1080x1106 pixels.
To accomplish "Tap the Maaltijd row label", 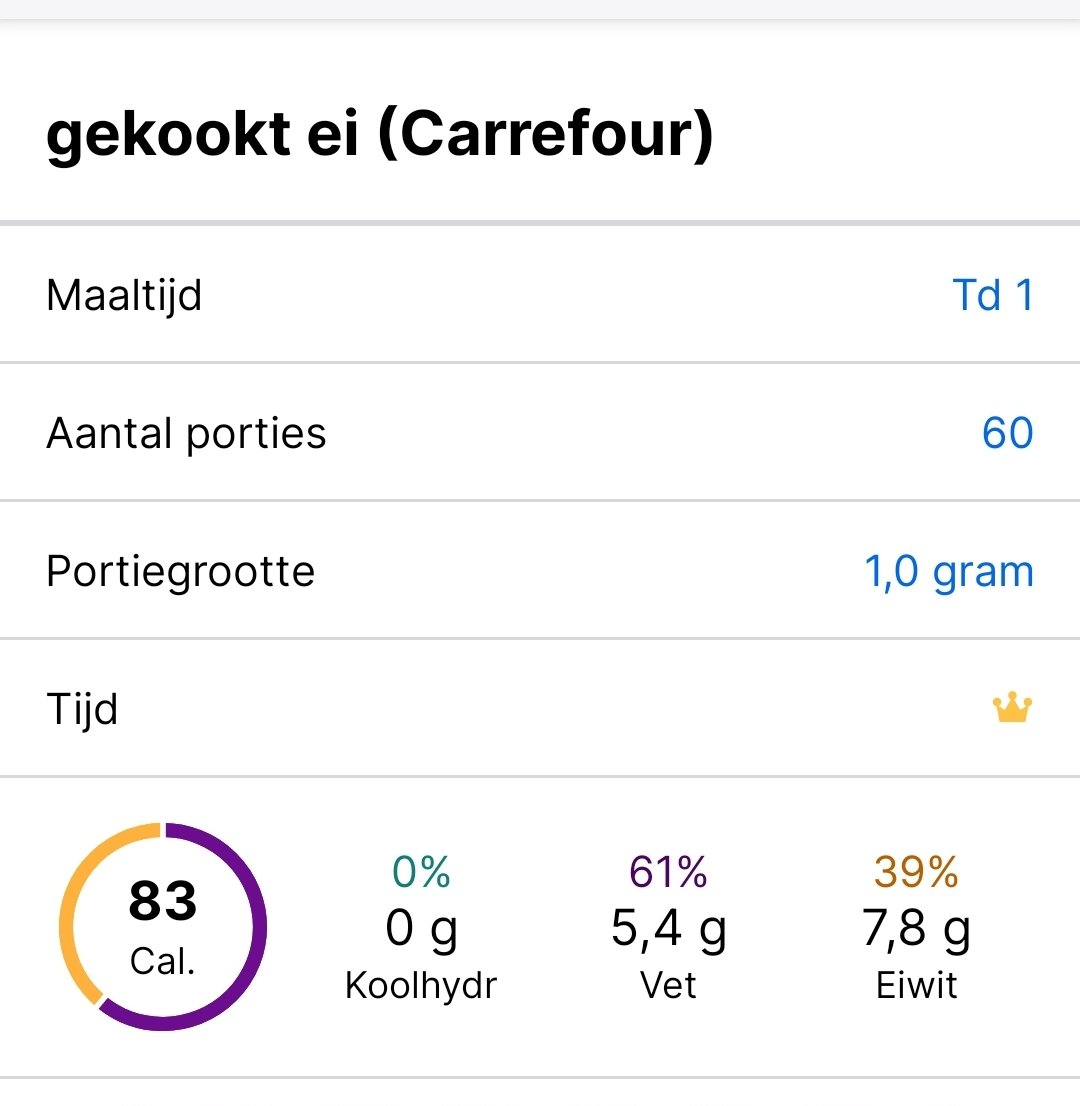I will pyautogui.click(x=124, y=296).
